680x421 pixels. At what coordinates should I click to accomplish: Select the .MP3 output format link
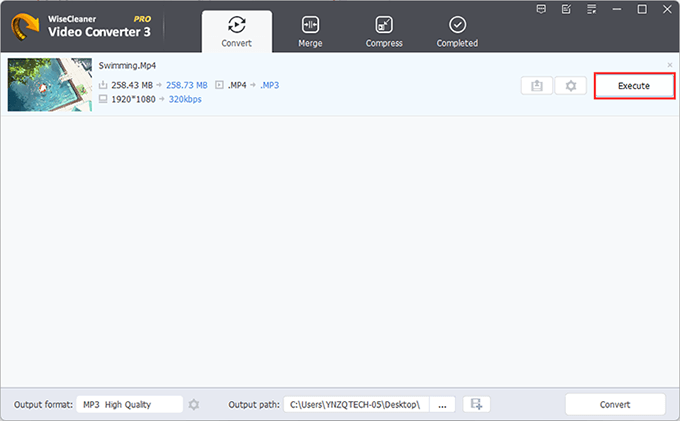(x=269, y=85)
